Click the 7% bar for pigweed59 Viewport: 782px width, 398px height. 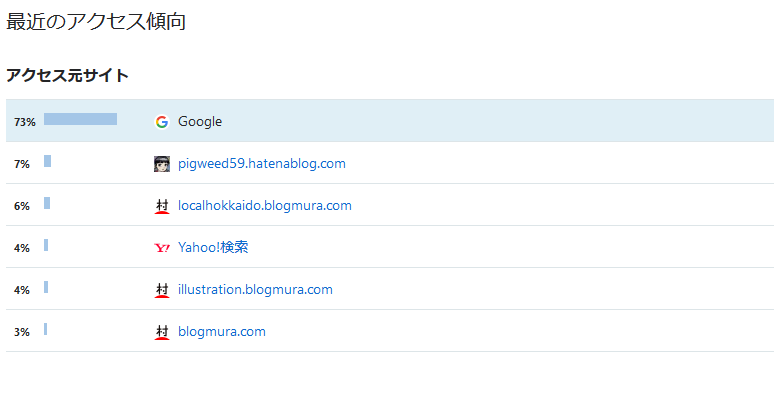pos(47,161)
